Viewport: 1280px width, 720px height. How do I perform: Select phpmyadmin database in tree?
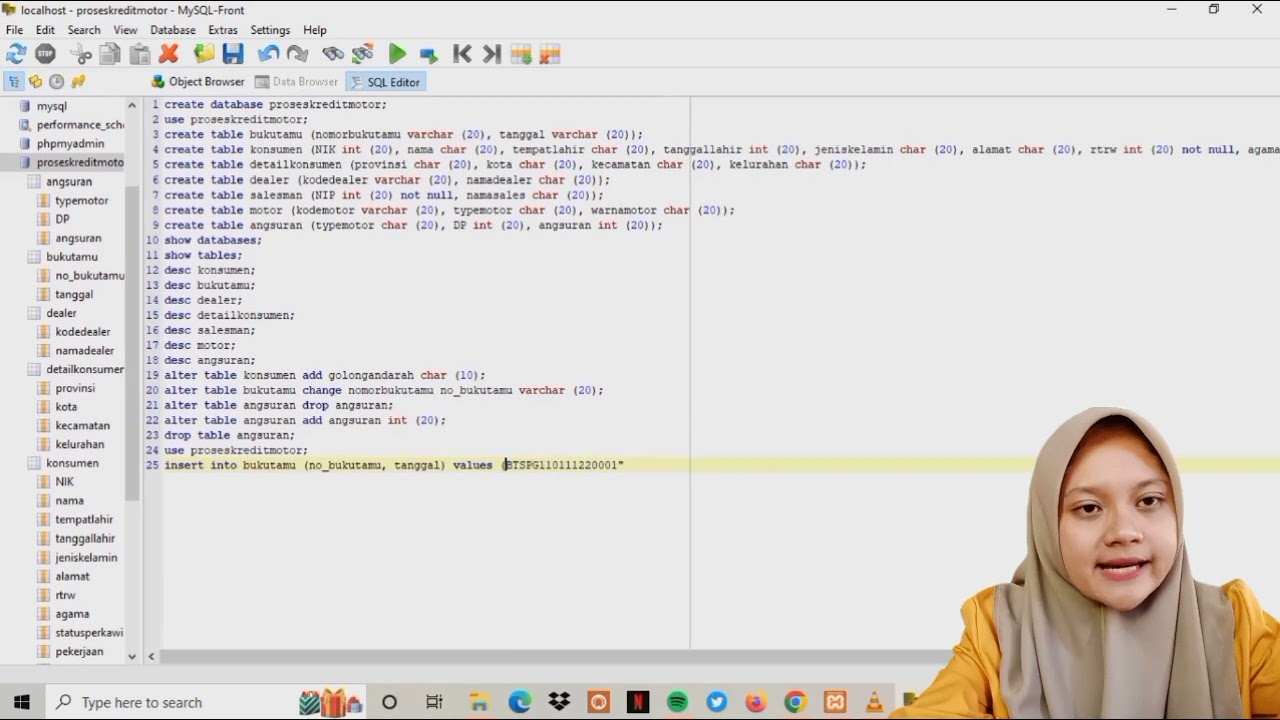[x=70, y=144]
